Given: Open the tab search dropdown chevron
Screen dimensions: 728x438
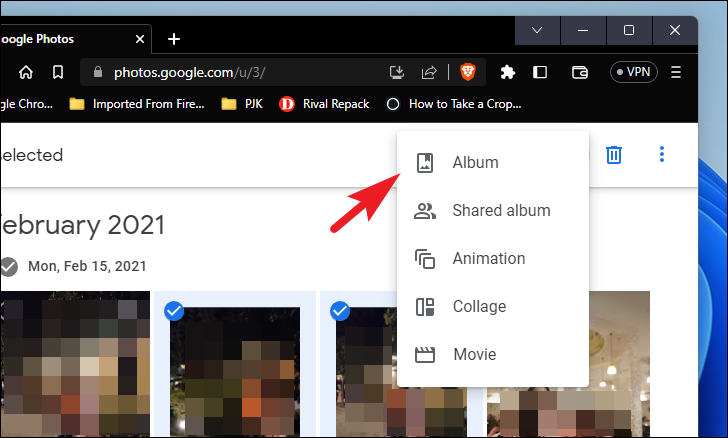Looking at the screenshot, I should [x=537, y=30].
